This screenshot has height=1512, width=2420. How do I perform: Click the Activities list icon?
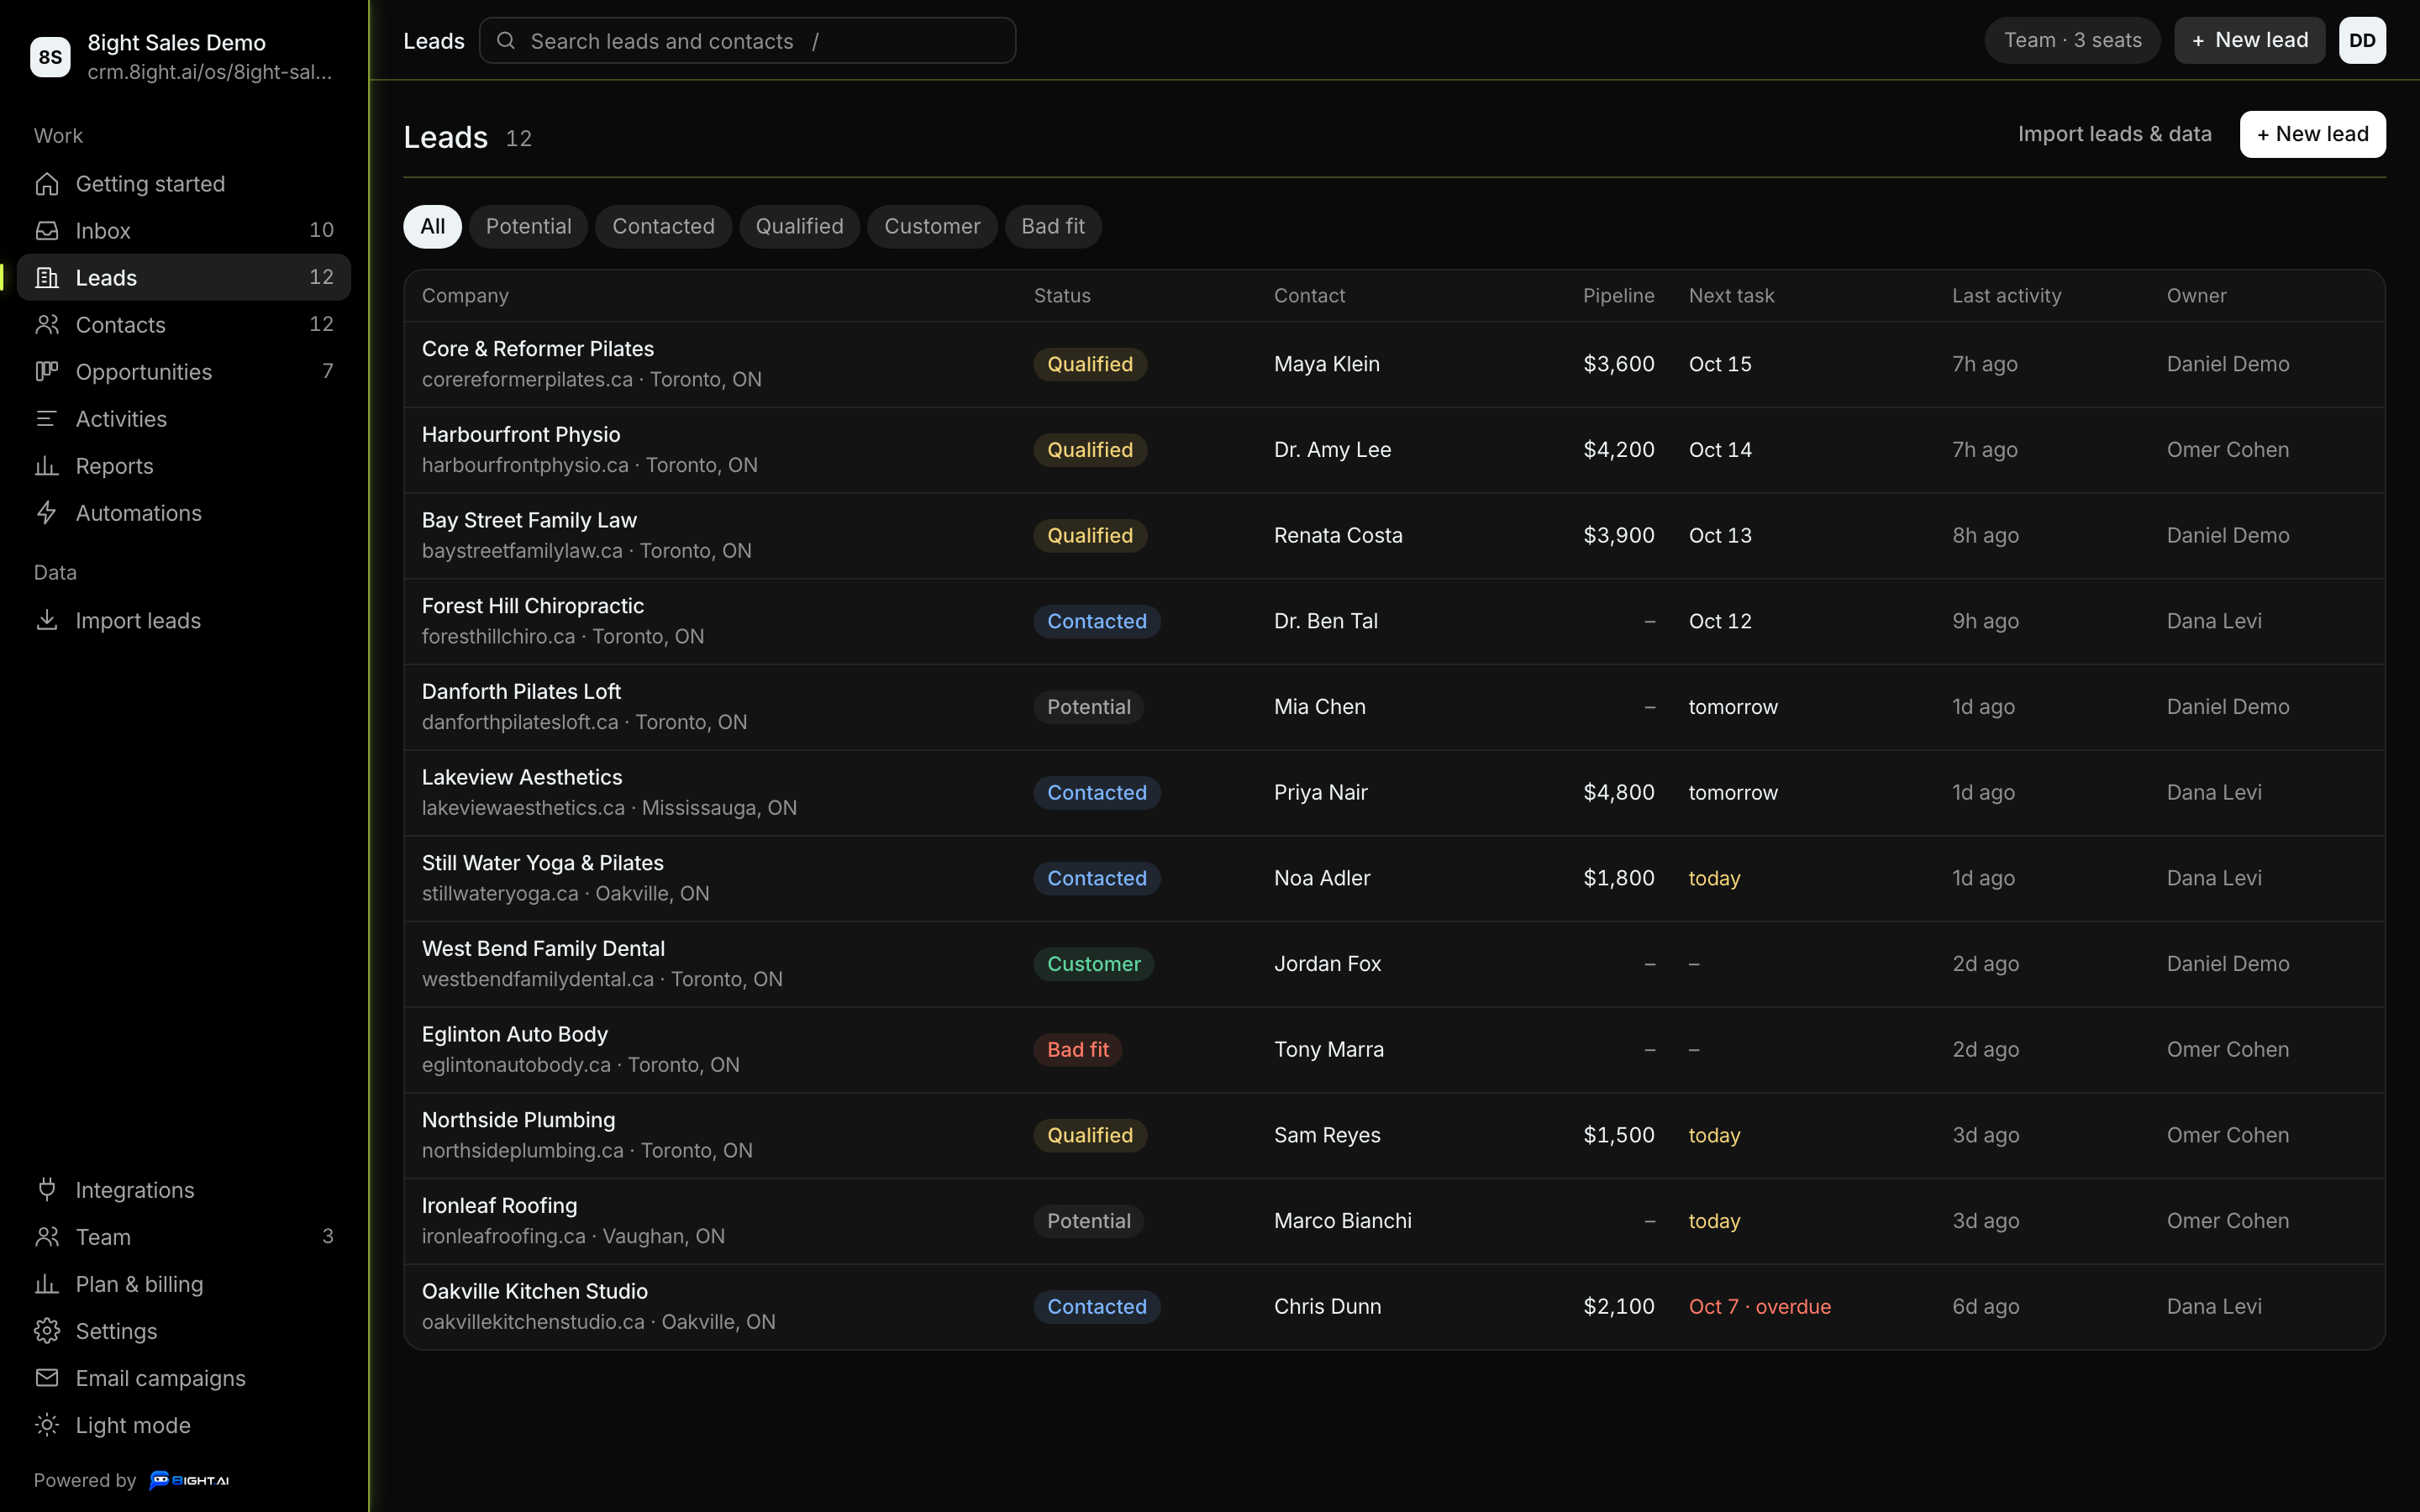47,419
